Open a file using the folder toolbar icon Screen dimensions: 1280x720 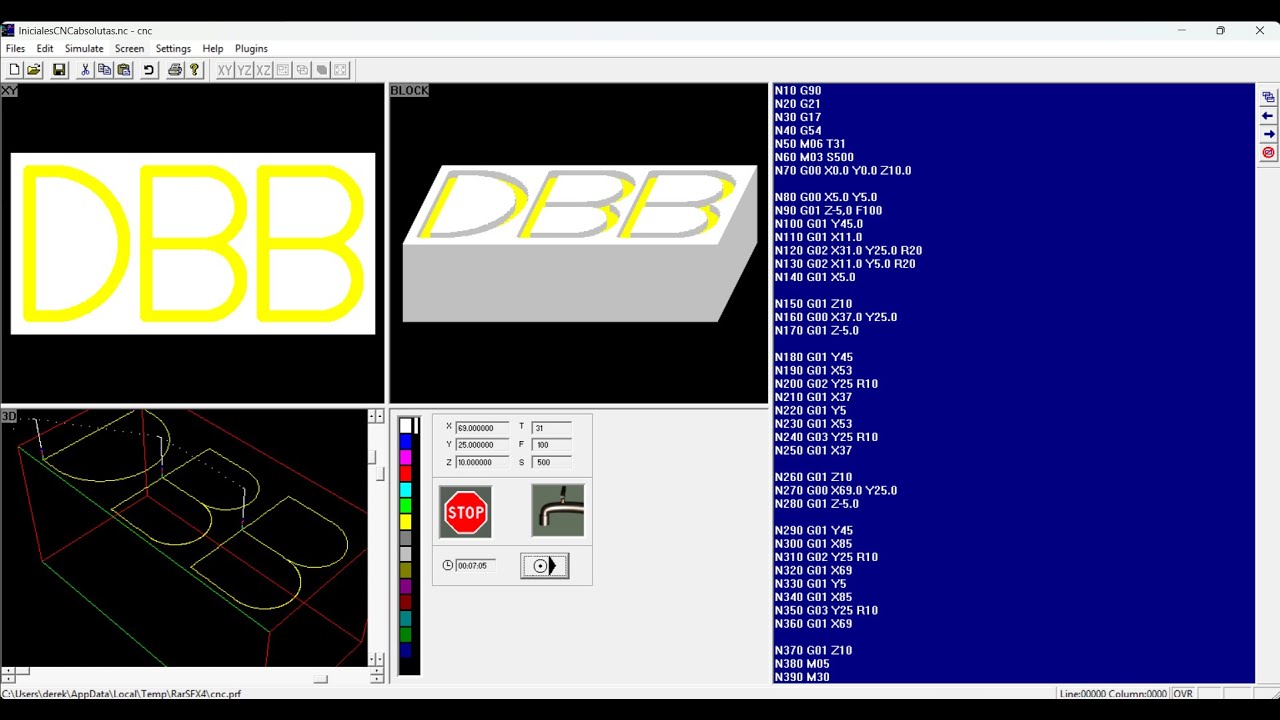(34, 70)
